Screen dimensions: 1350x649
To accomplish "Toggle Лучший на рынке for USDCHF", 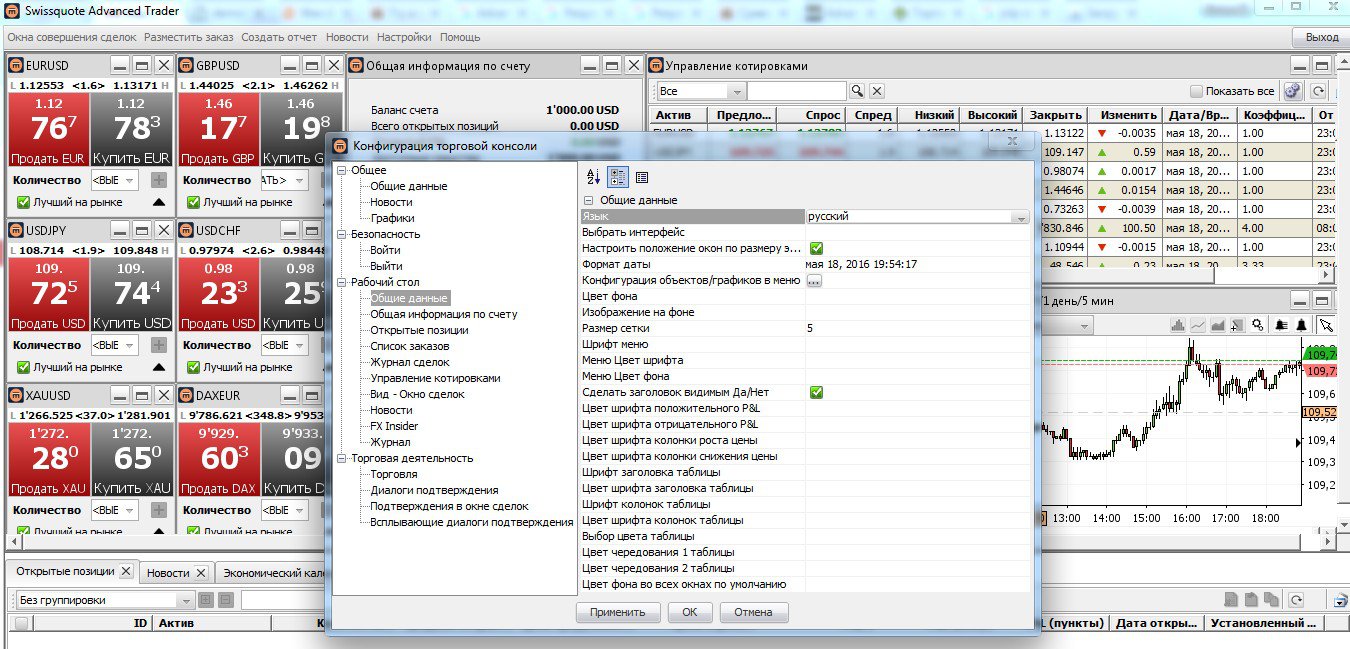I will pyautogui.click(x=194, y=367).
